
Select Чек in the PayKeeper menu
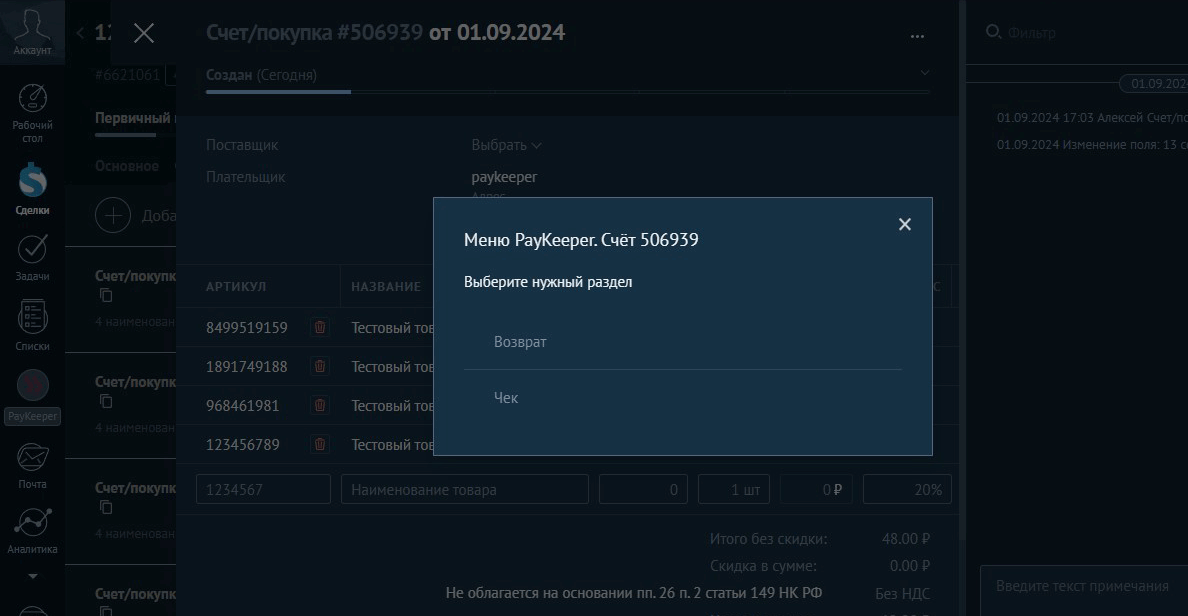point(506,398)
